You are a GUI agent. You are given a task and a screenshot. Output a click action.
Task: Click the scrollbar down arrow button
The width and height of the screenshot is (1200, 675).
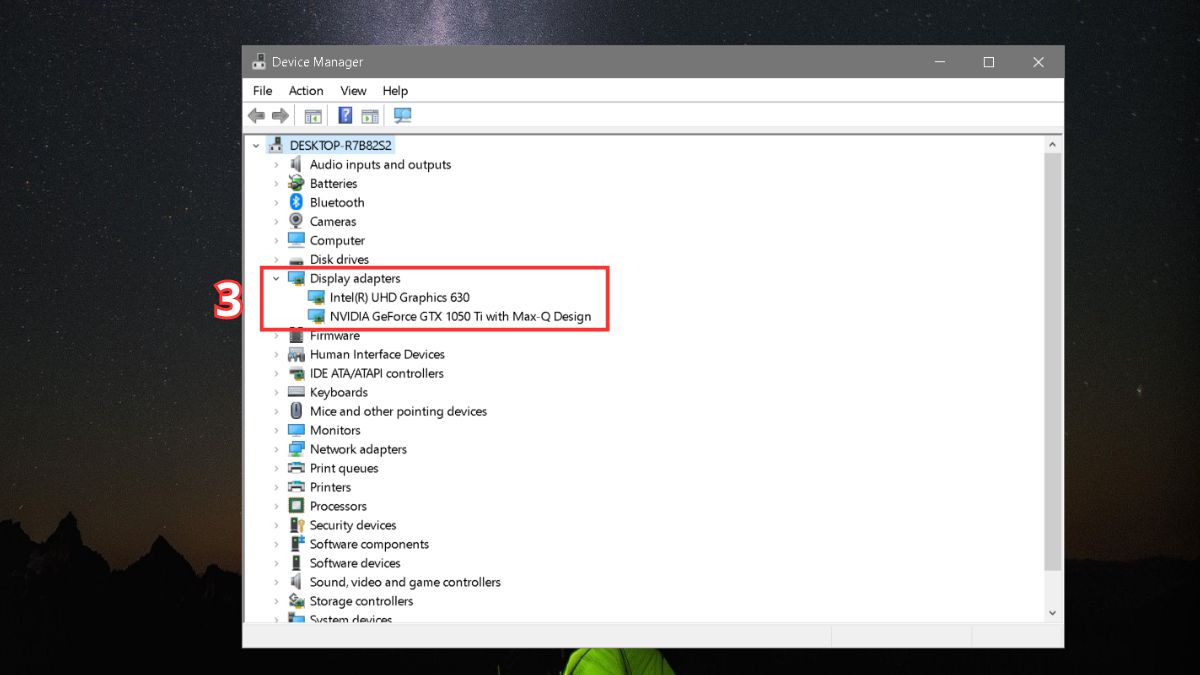pos(1052,612)
